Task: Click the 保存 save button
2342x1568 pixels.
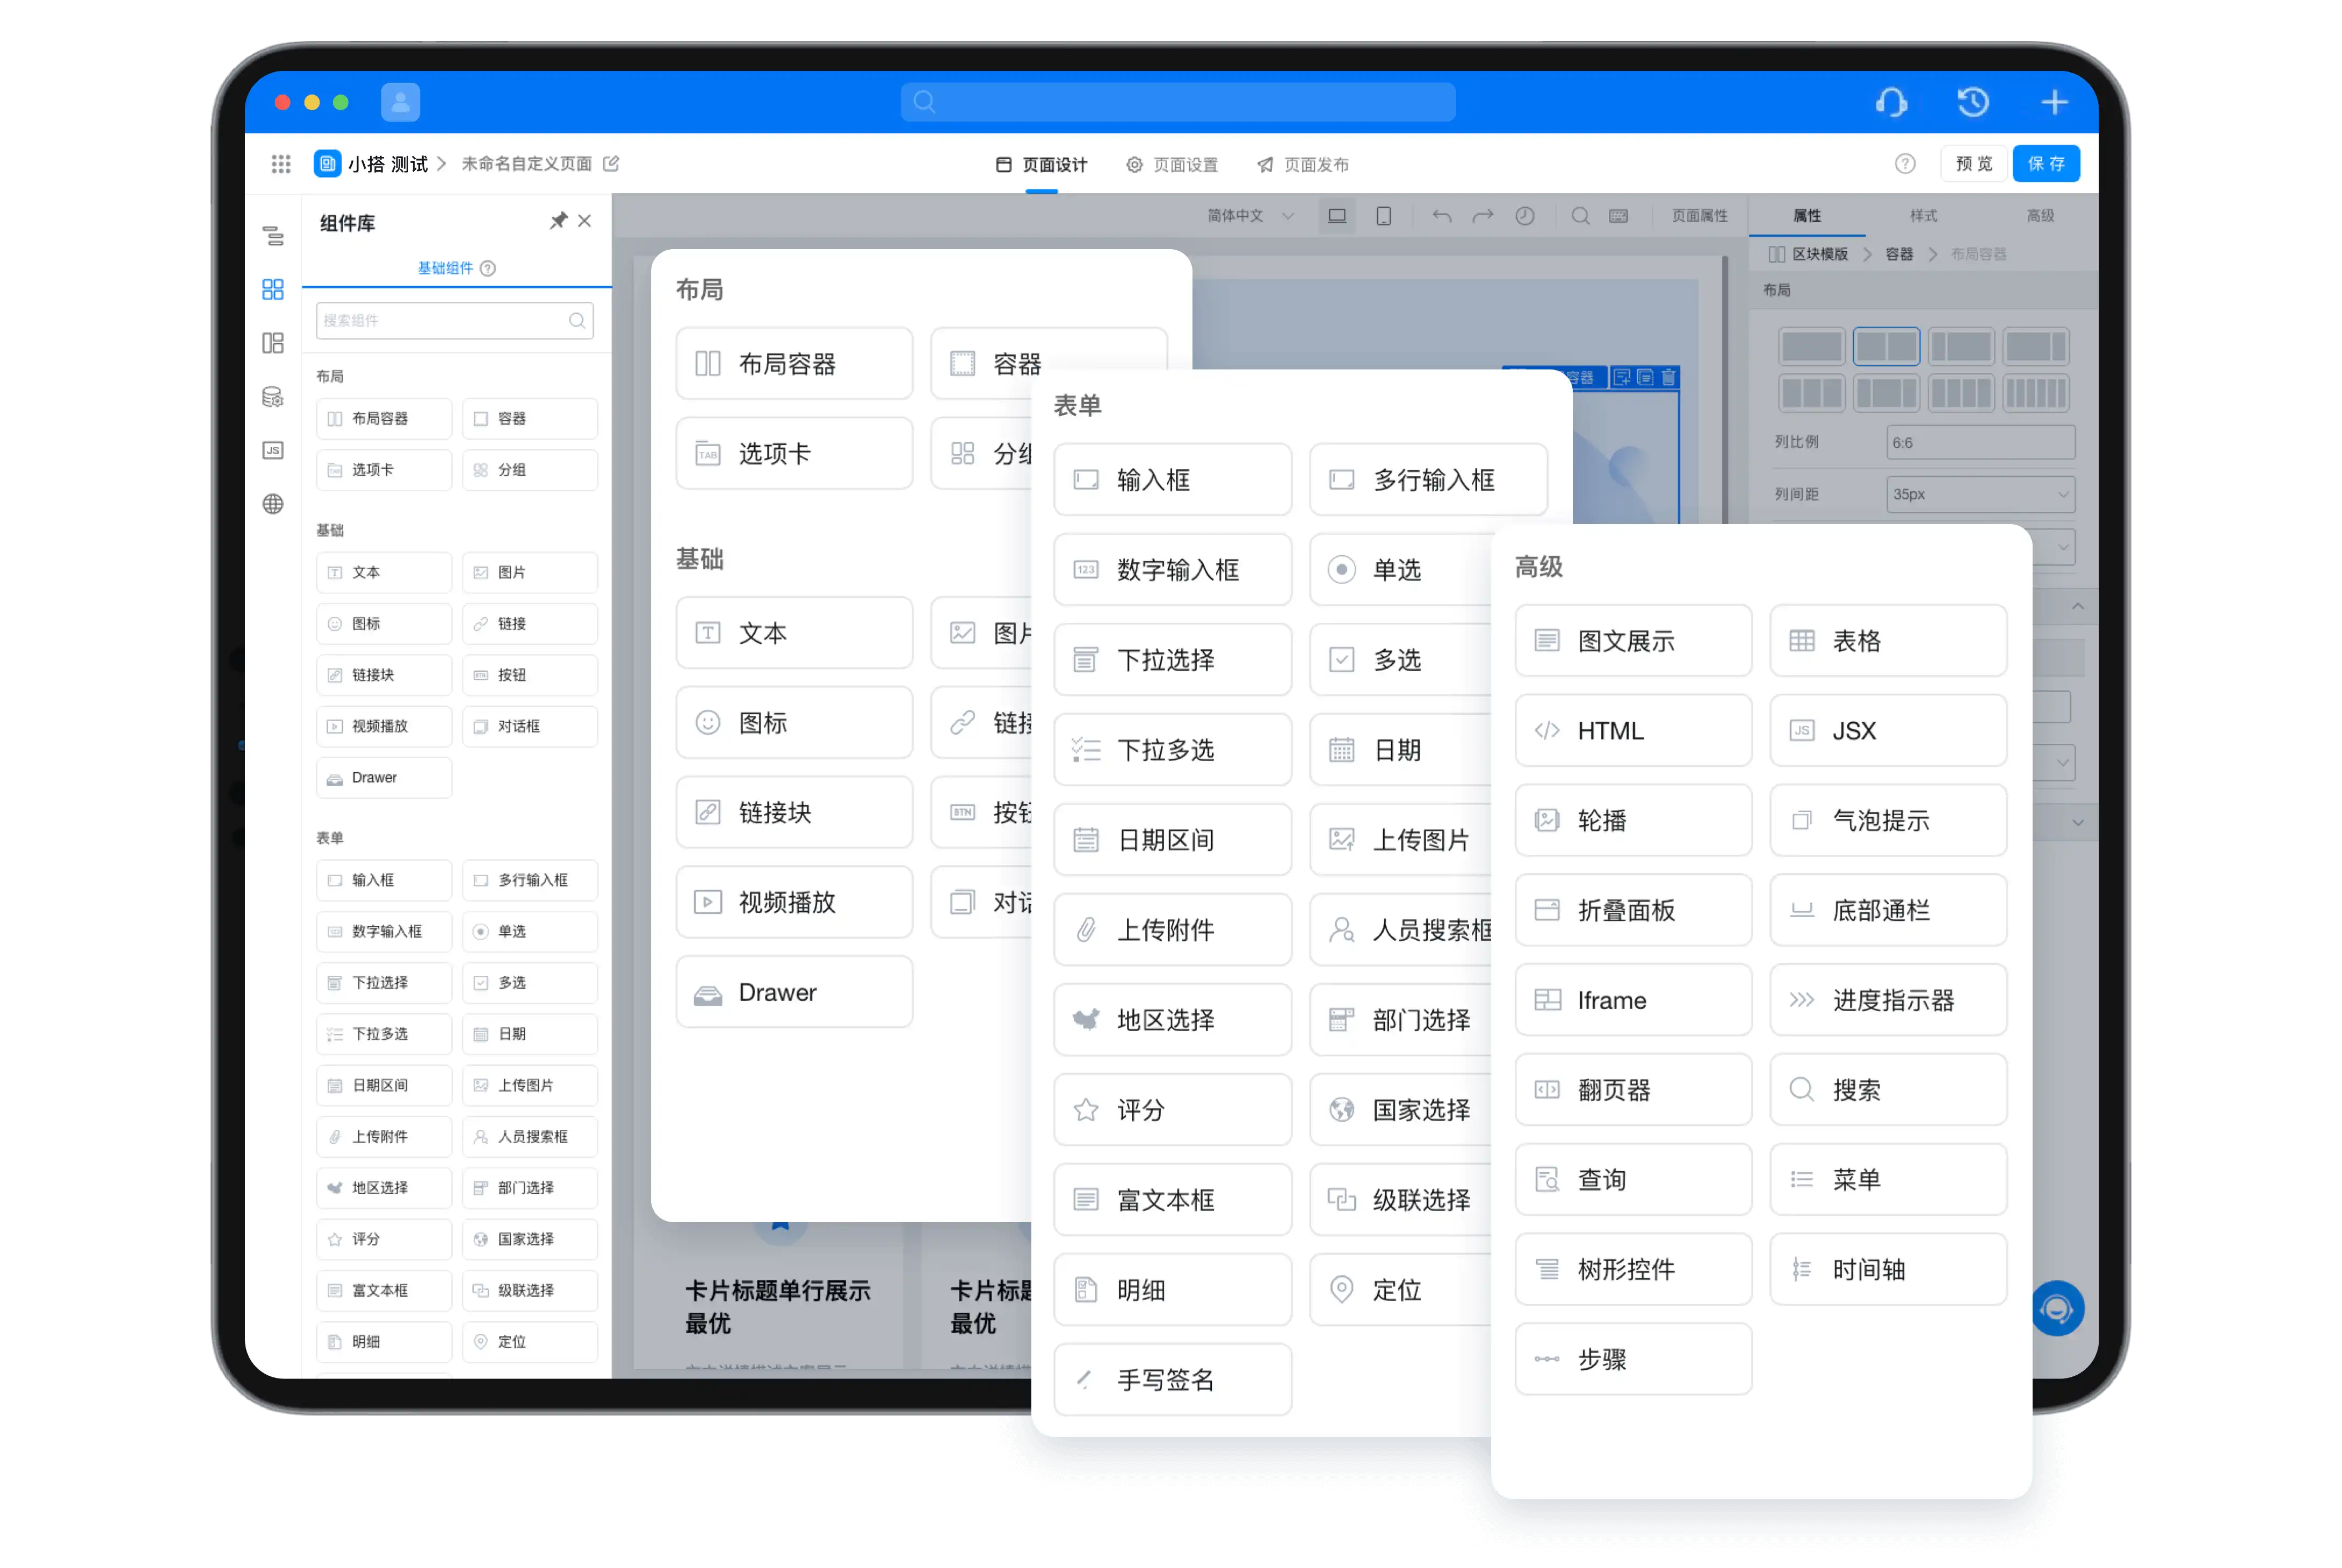Action: [x=2045, y=164]
